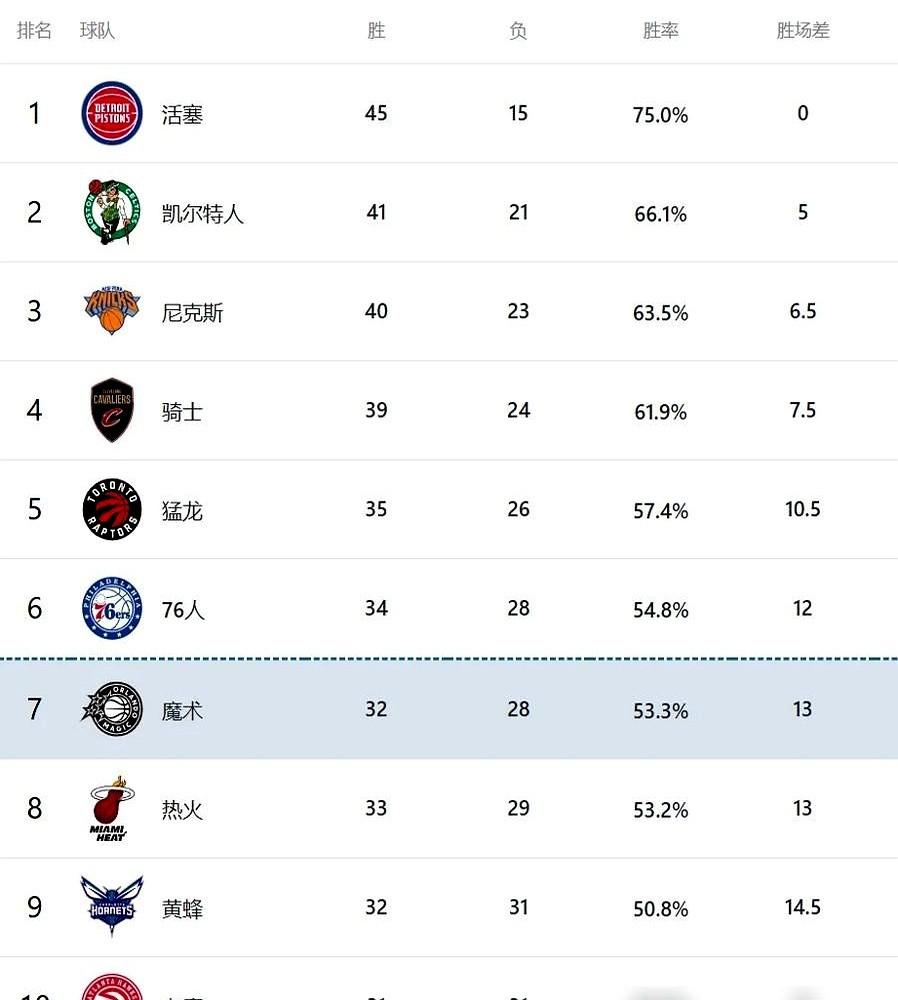This screenshot has width=898, height=1000.
Task: Select the highlighted 魔术 row
Action: point(449,709)
